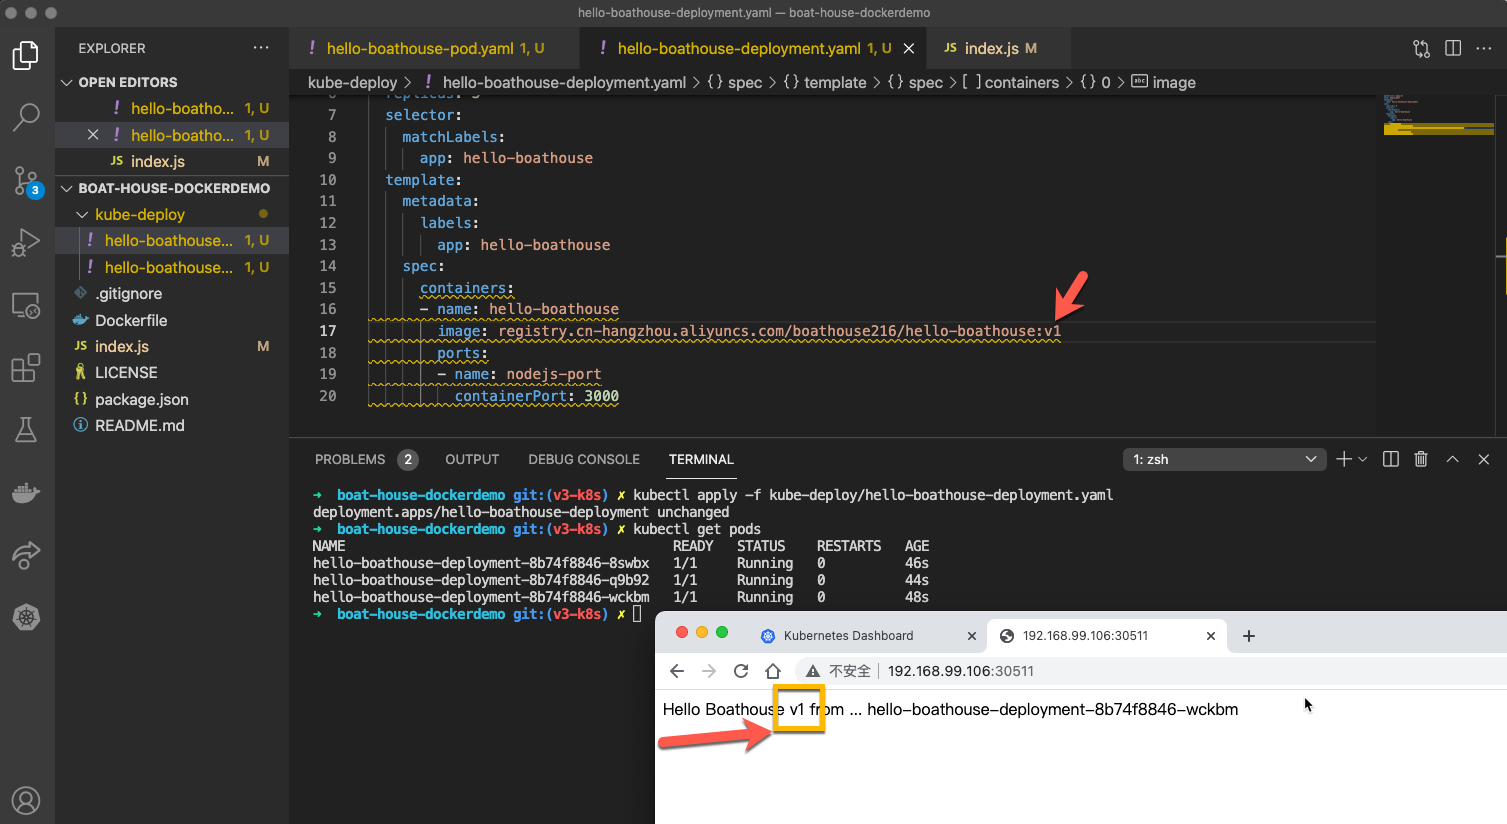Click kube-deploy in the breadcrumb
1507x824 pixels.
[352, 82]
